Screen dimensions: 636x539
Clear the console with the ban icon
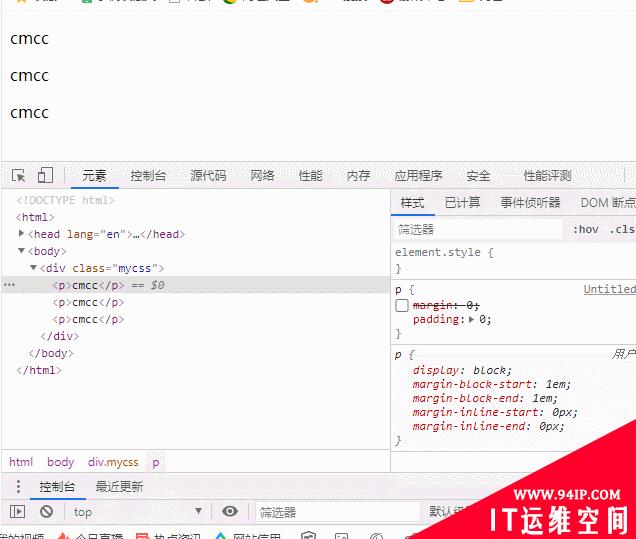tap(47, 511)
